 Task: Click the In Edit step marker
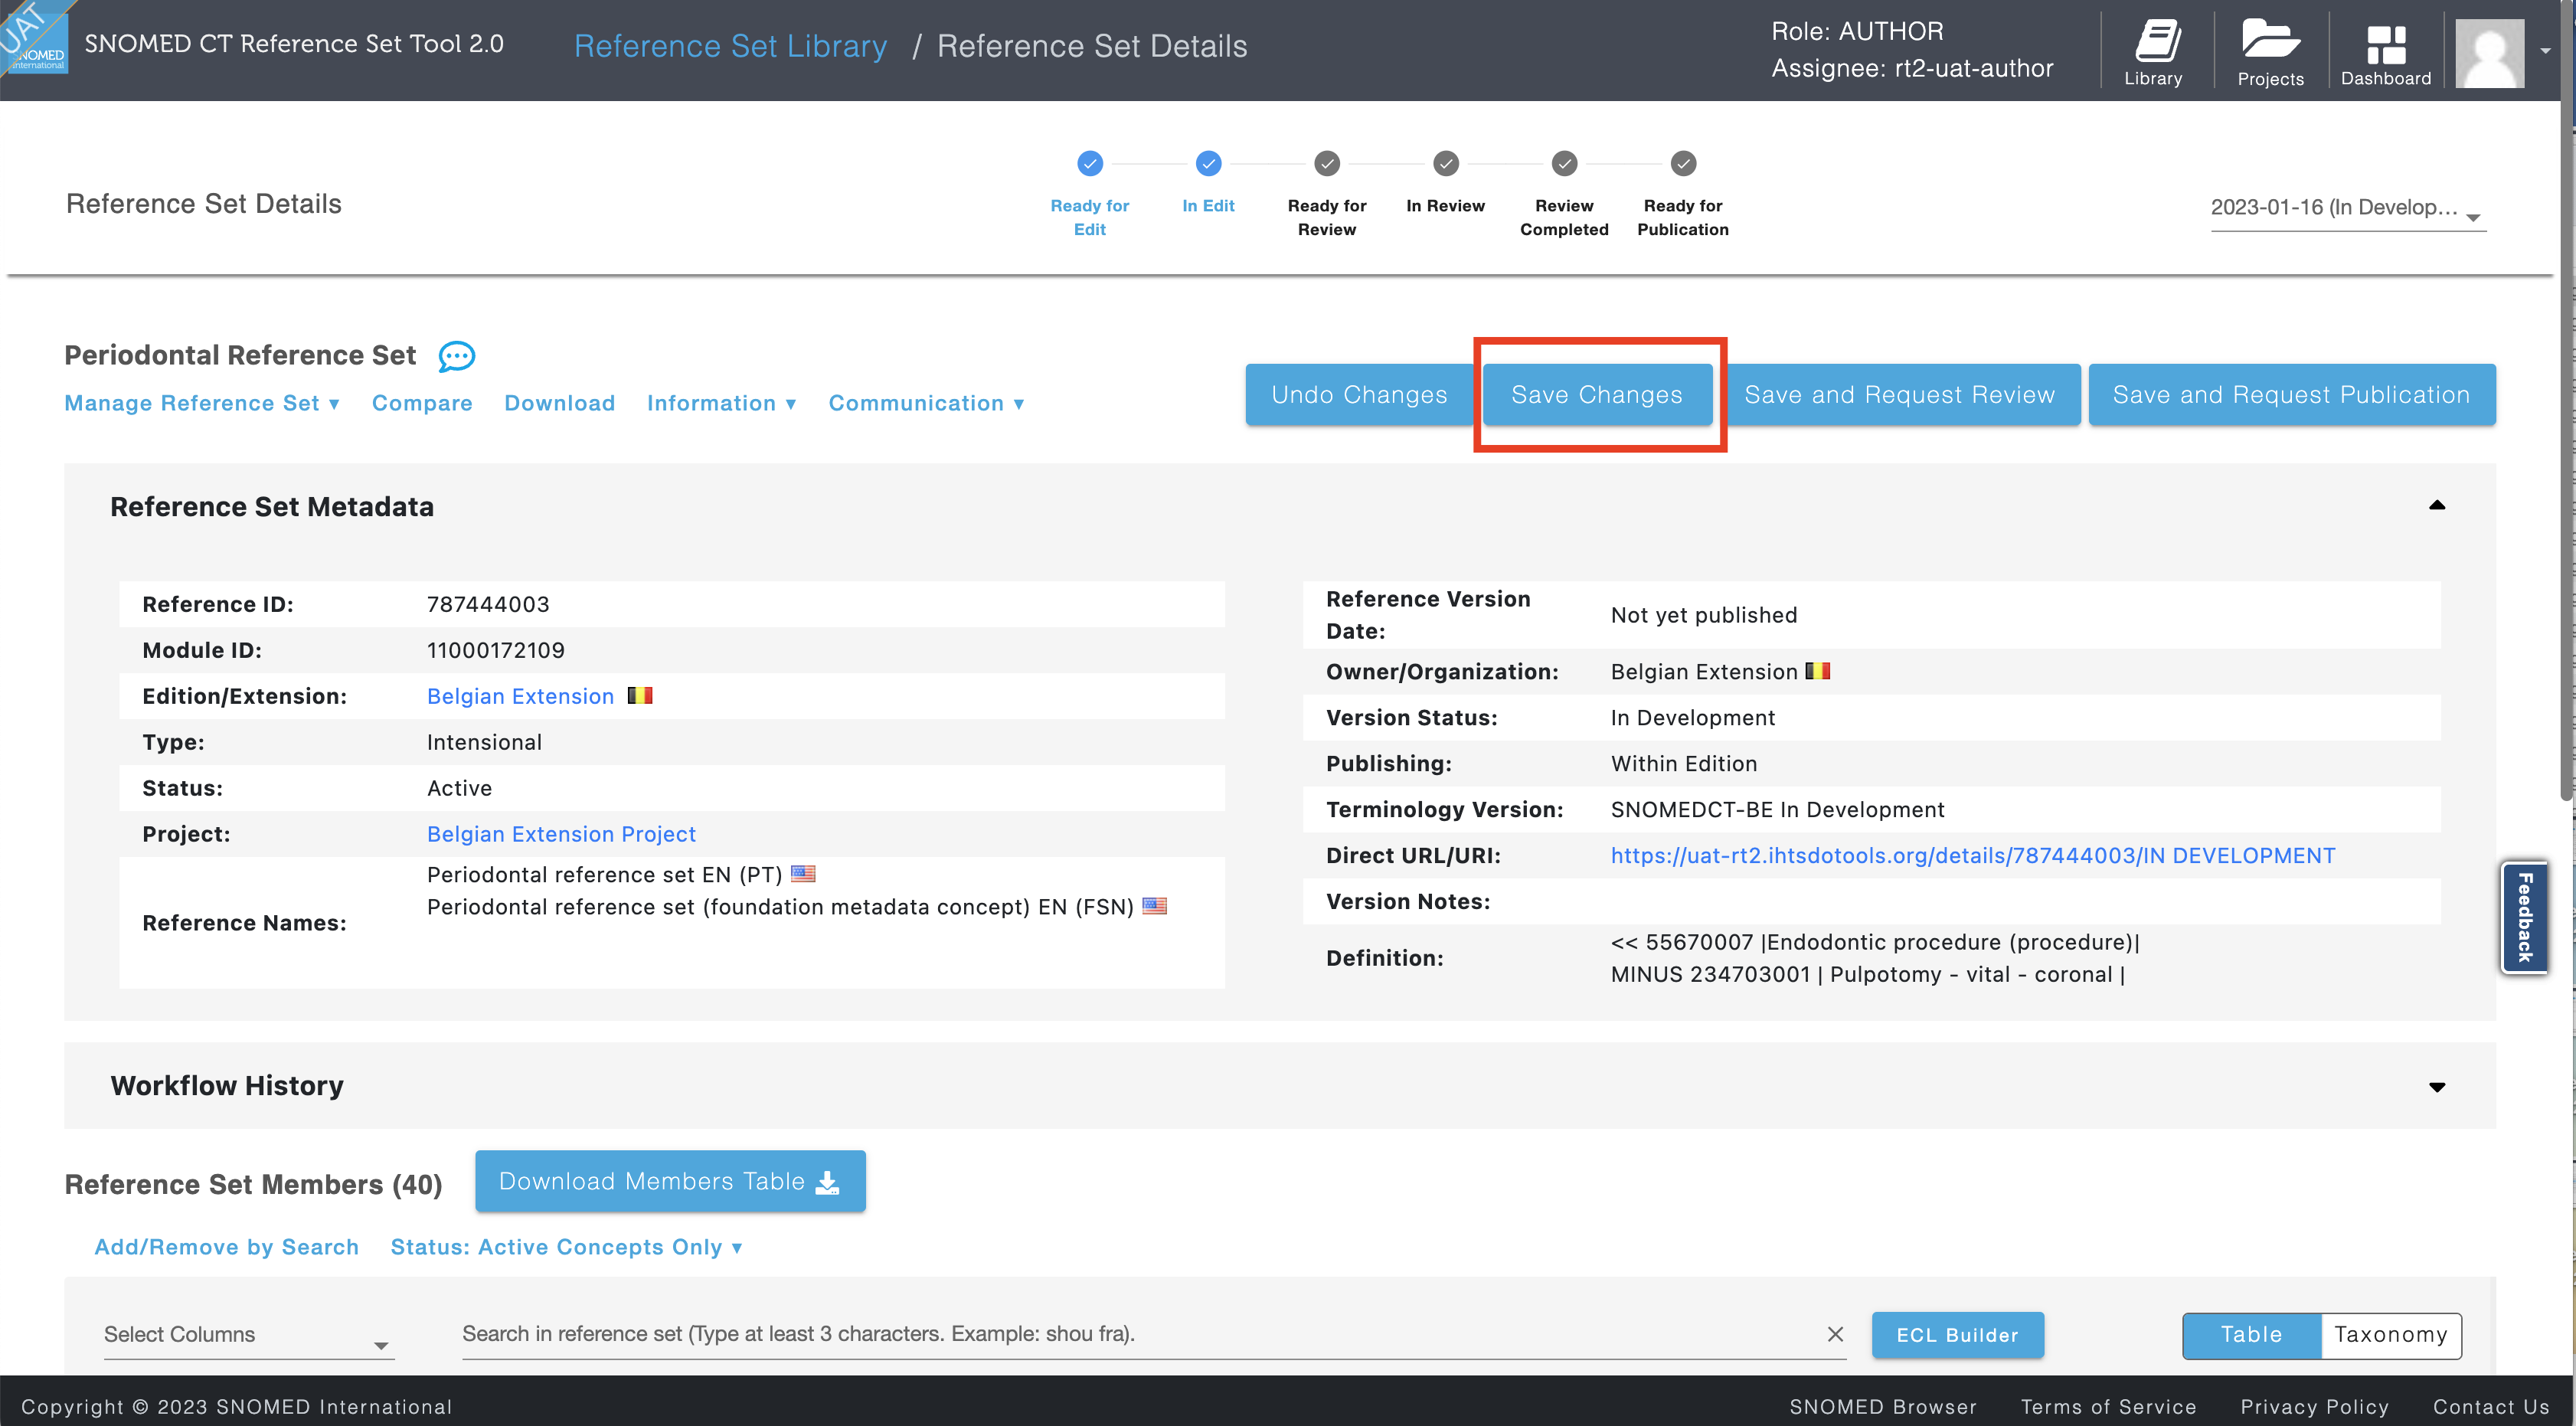(1208, 163)
